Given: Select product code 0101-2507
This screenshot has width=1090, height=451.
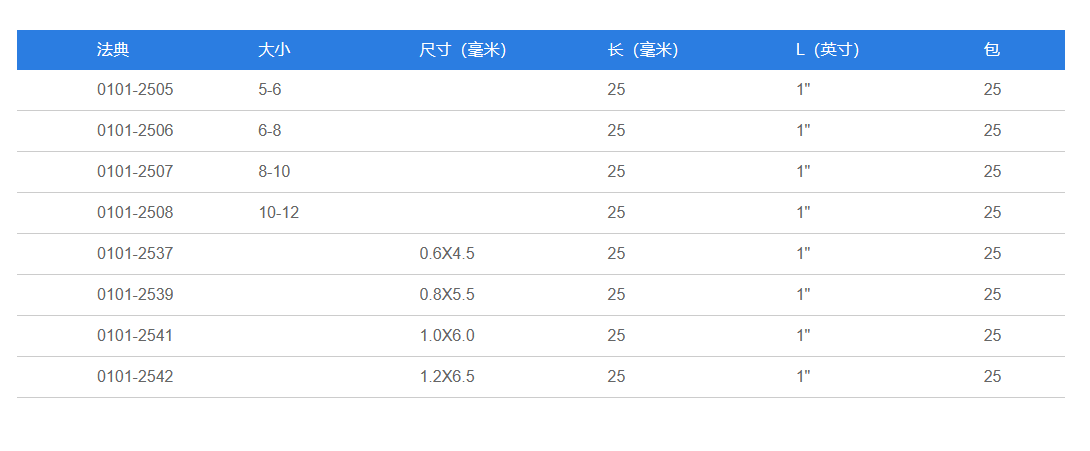Looking at the screenshot, I should point(135,172).
